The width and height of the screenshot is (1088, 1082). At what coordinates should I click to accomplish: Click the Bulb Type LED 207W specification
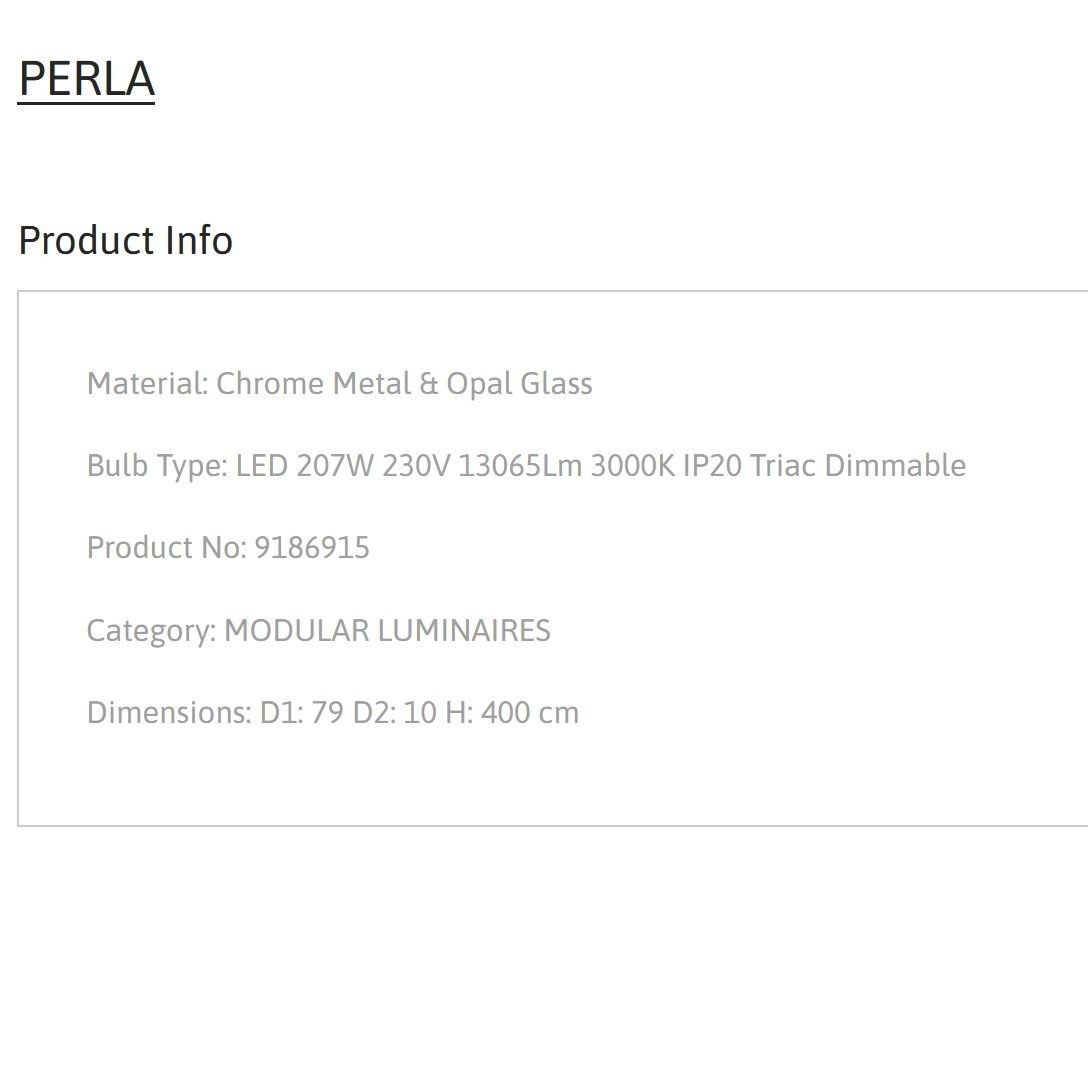pyautogui.click(x=526, y=466)
